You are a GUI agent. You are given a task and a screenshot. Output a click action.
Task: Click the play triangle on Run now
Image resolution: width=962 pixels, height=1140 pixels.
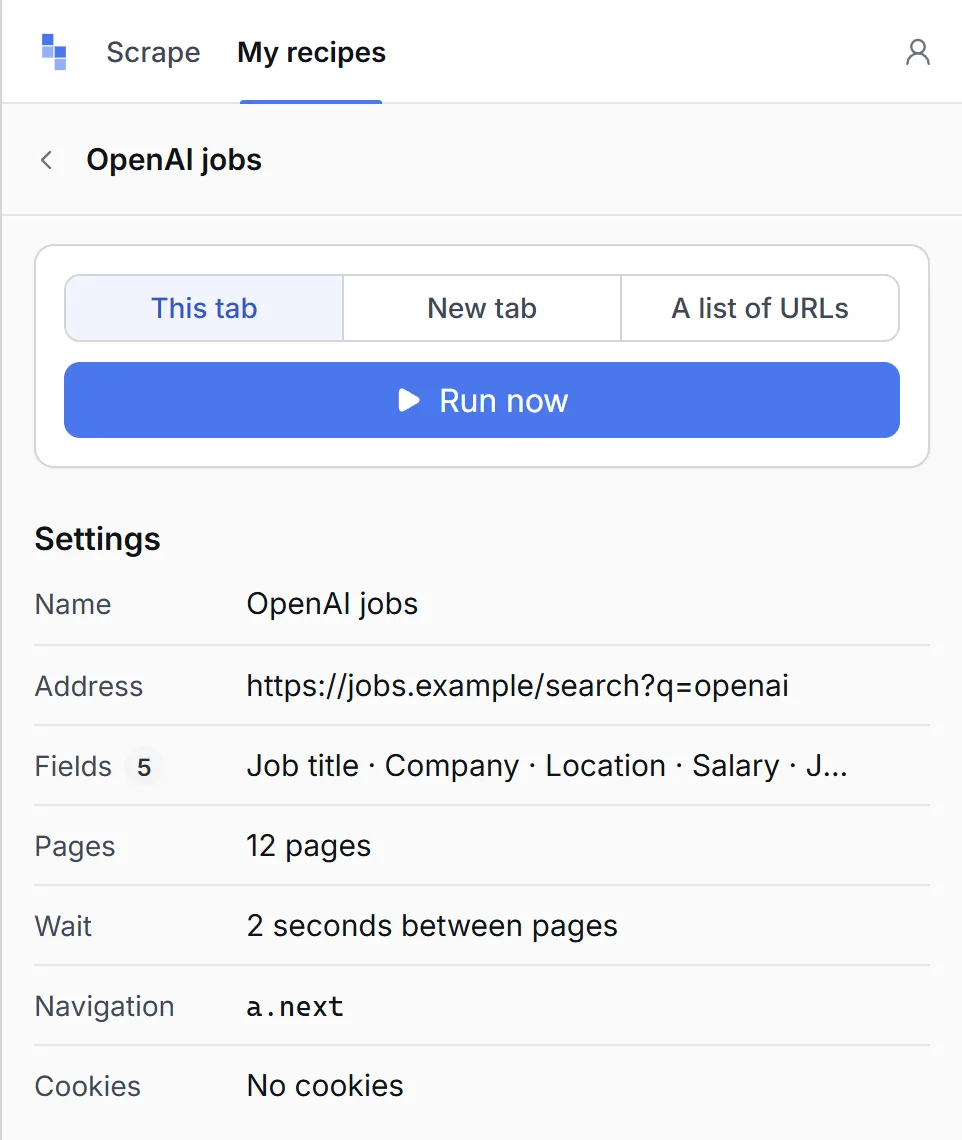tap(409, 400)
